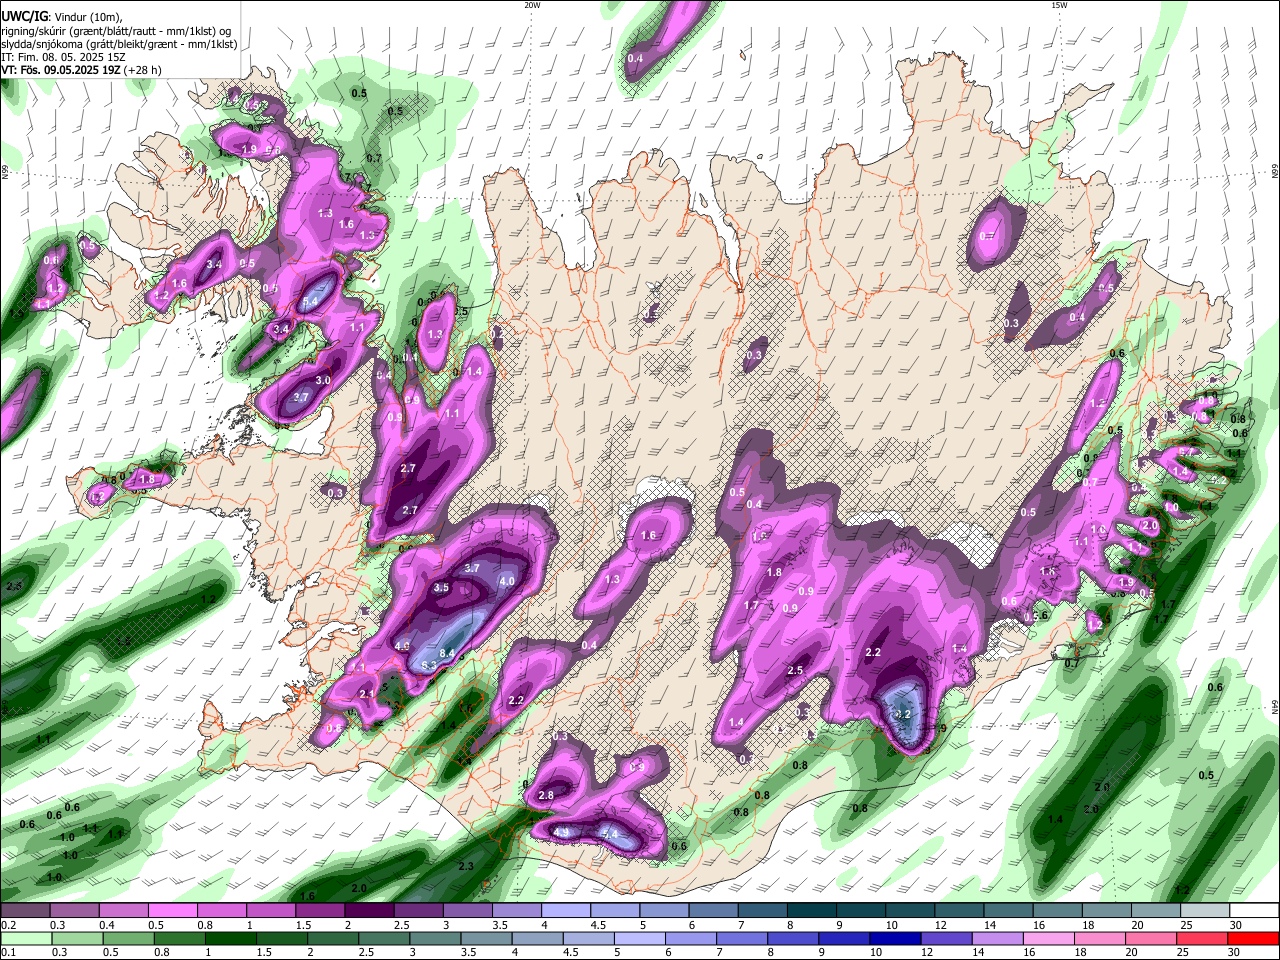Screen dimensions: 1280x960
Task: Click the 'rigning/skúrir' legend description line
Action: [x=117, y=31]
